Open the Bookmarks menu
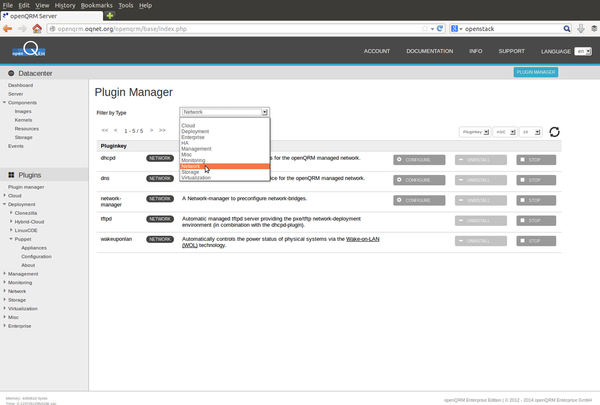 pos(96,5)
